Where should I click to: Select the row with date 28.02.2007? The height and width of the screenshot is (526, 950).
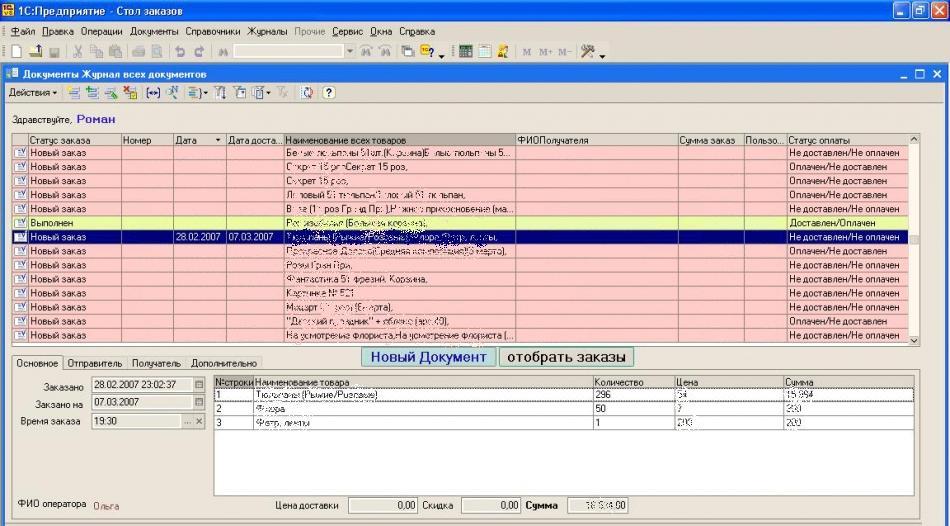click(460, 237)
